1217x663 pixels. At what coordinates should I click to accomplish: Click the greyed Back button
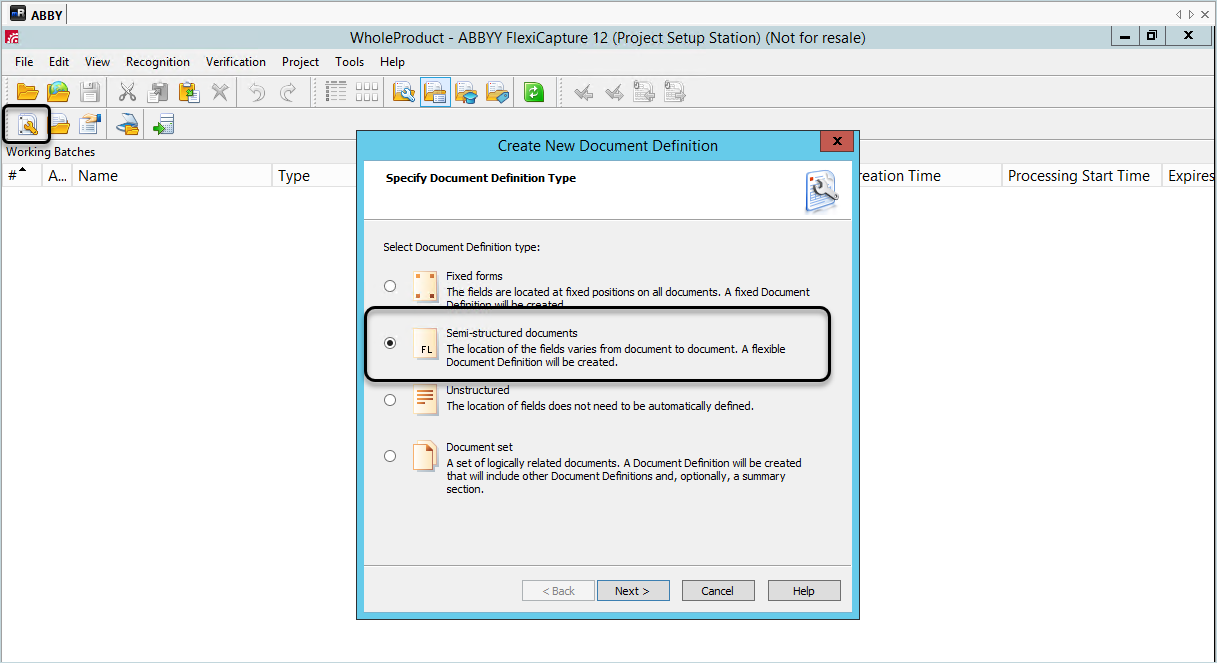coord(558,591)
